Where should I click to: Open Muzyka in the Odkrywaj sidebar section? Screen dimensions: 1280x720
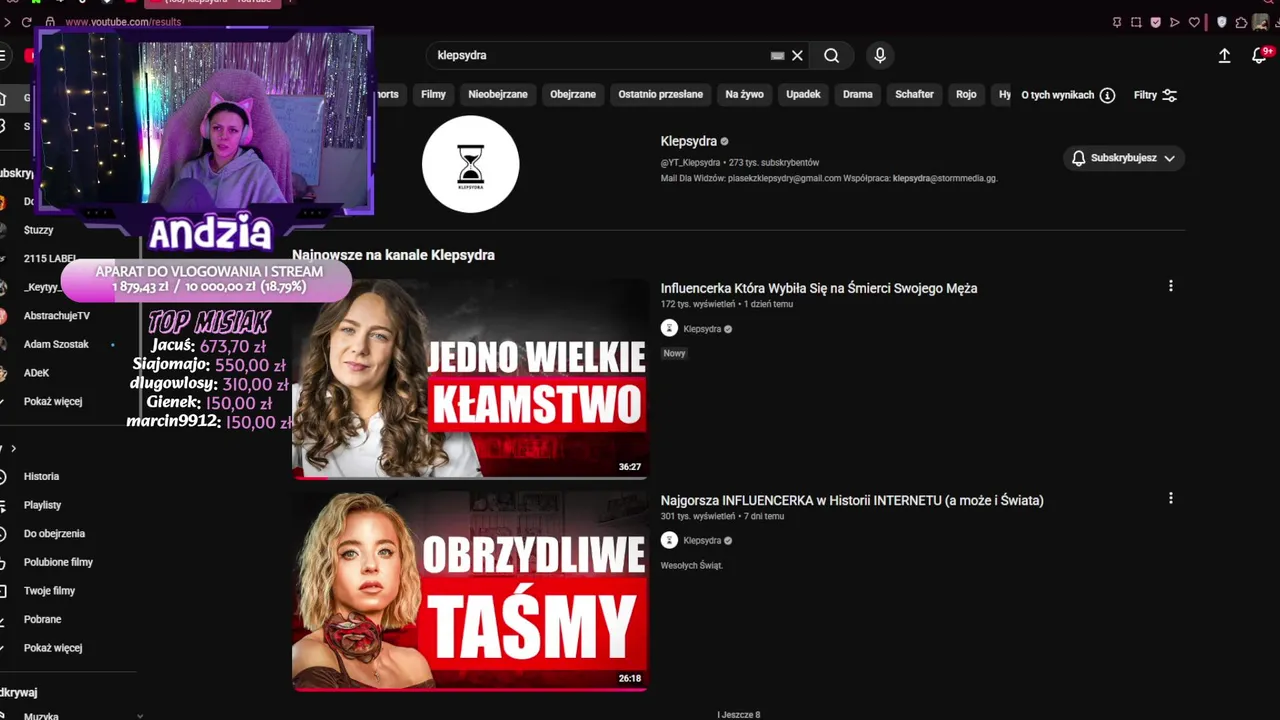coord(41,716)
